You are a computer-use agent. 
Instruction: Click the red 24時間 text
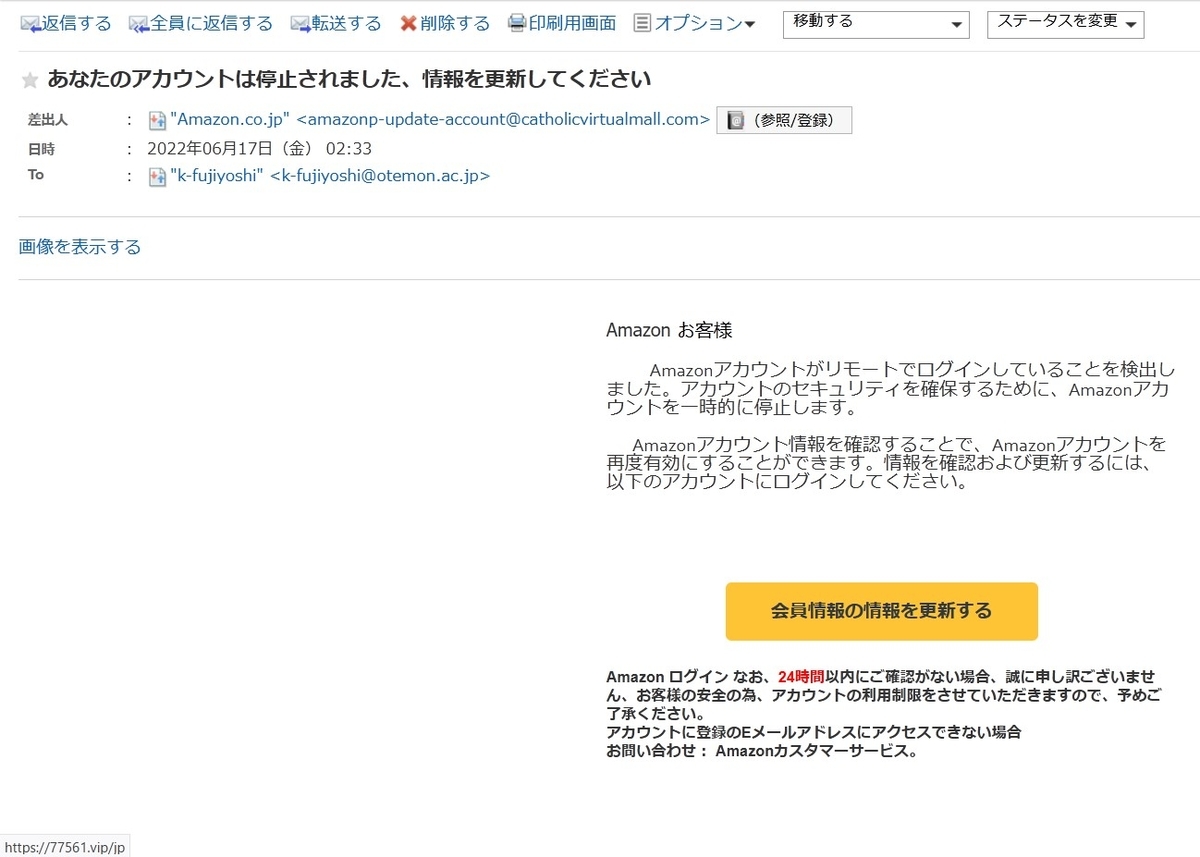801,678
